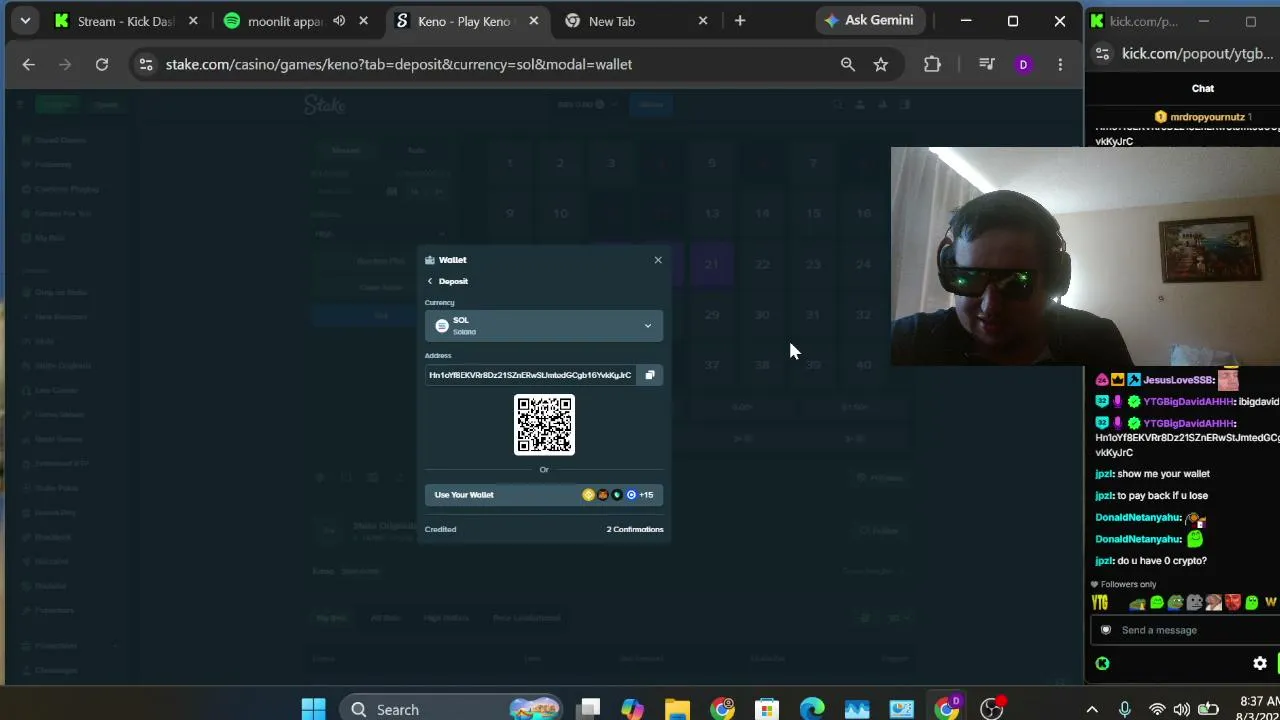This screenshot has height=720, width=1280.
Task: Open the taskbar clock showing 8:37 AM
Action: click(x=1258, y=709)
